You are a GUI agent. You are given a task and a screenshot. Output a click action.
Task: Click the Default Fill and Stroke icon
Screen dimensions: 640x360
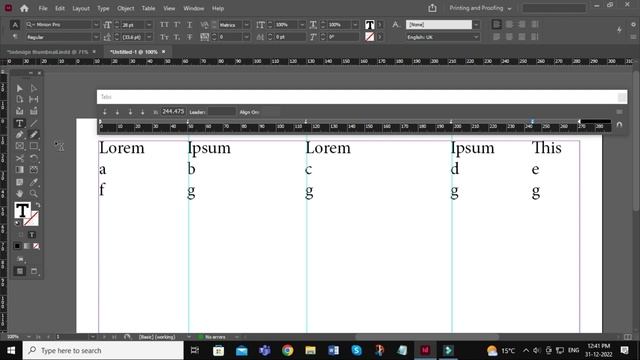(x=17, y=223)
